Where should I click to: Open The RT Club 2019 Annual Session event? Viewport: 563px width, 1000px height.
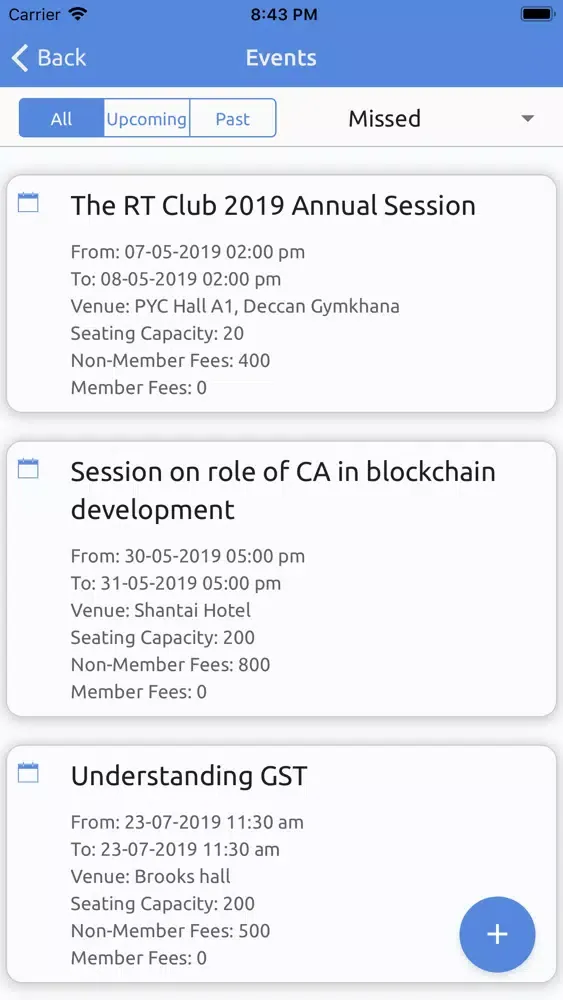click(x=273, y=206)
